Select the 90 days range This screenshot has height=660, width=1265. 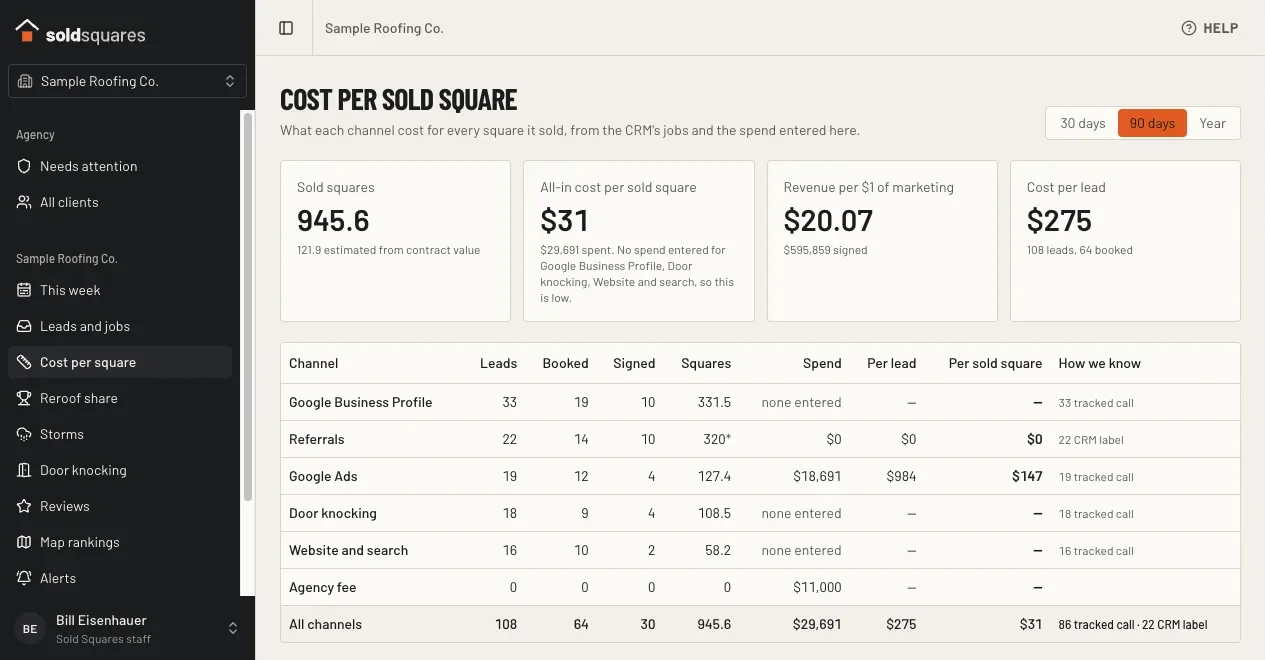pyautogui.click(x=1152, y=123)
